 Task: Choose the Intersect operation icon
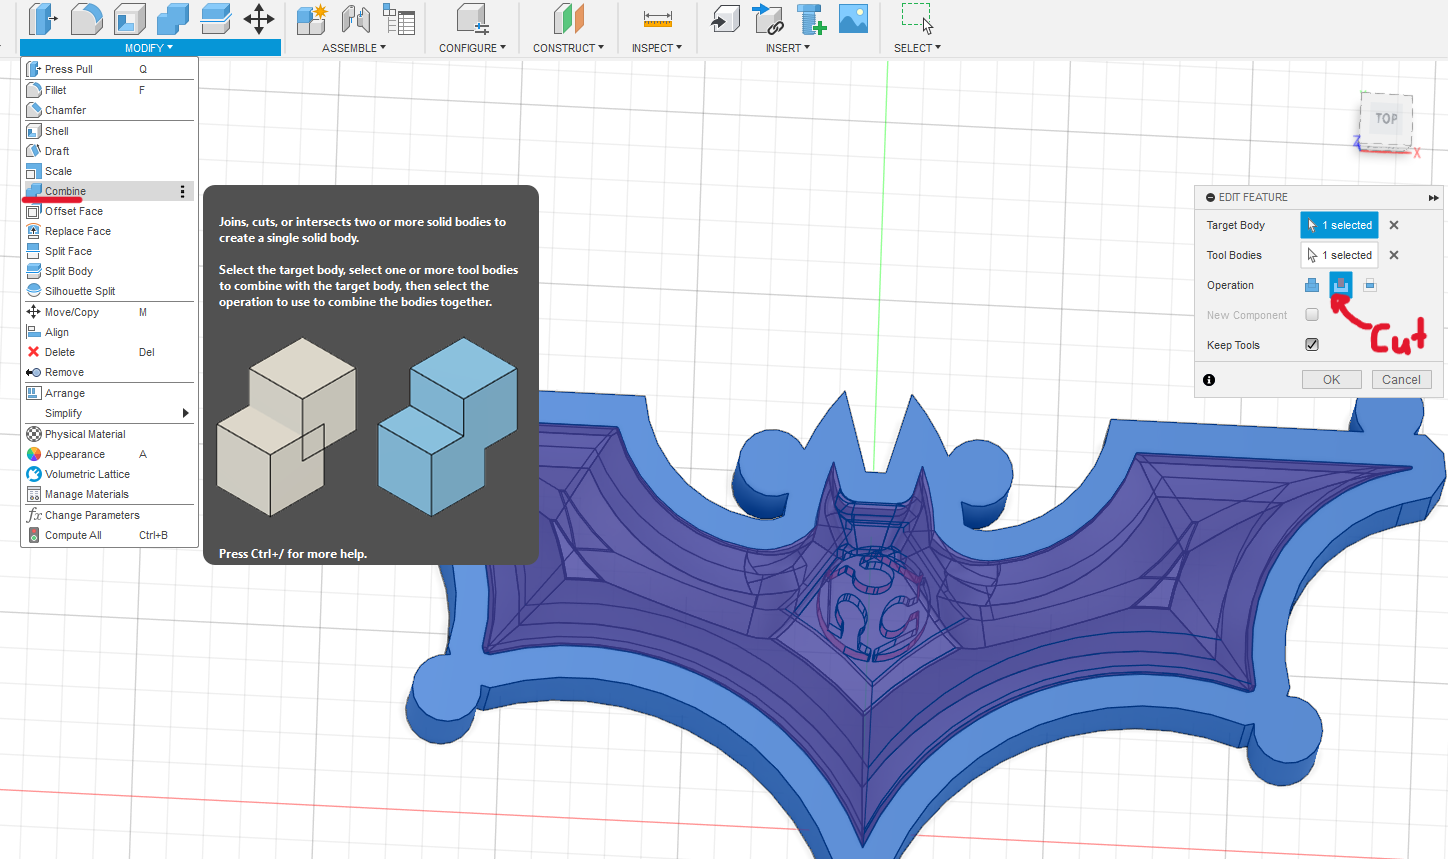coord(1370,285)
